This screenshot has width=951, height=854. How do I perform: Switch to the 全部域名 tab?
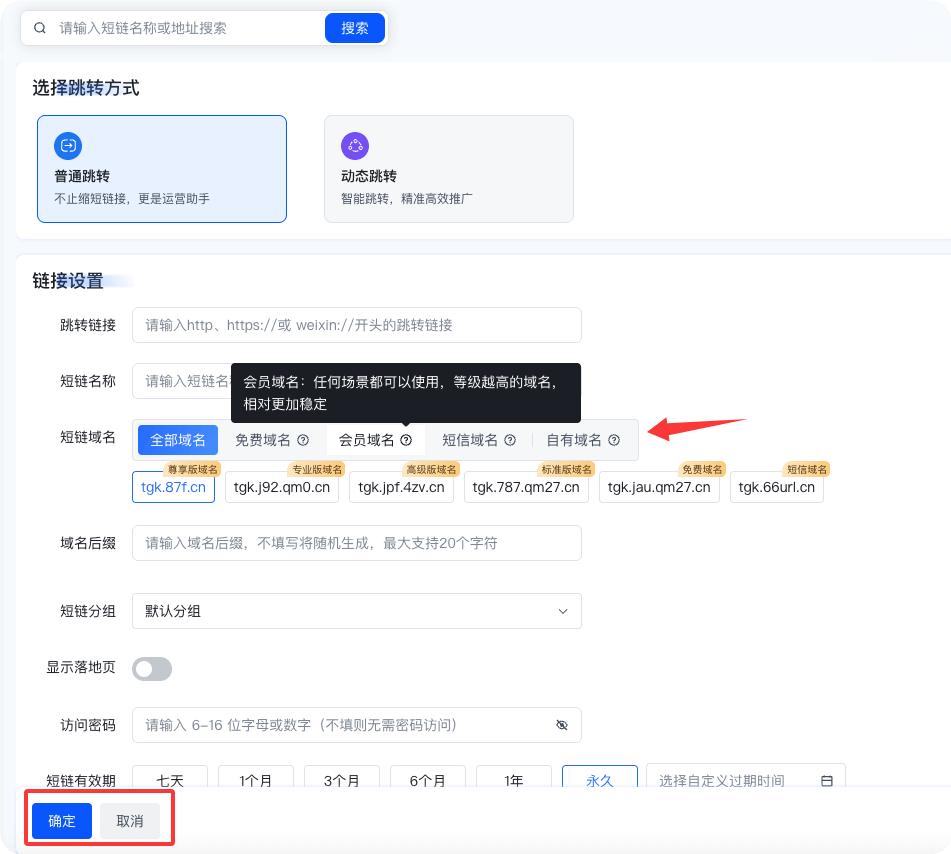tap(178, 440)
